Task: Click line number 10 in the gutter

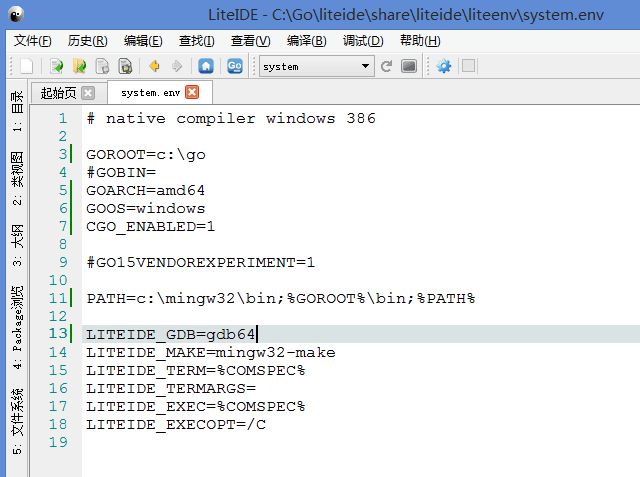Action: (x=58, y=280)
